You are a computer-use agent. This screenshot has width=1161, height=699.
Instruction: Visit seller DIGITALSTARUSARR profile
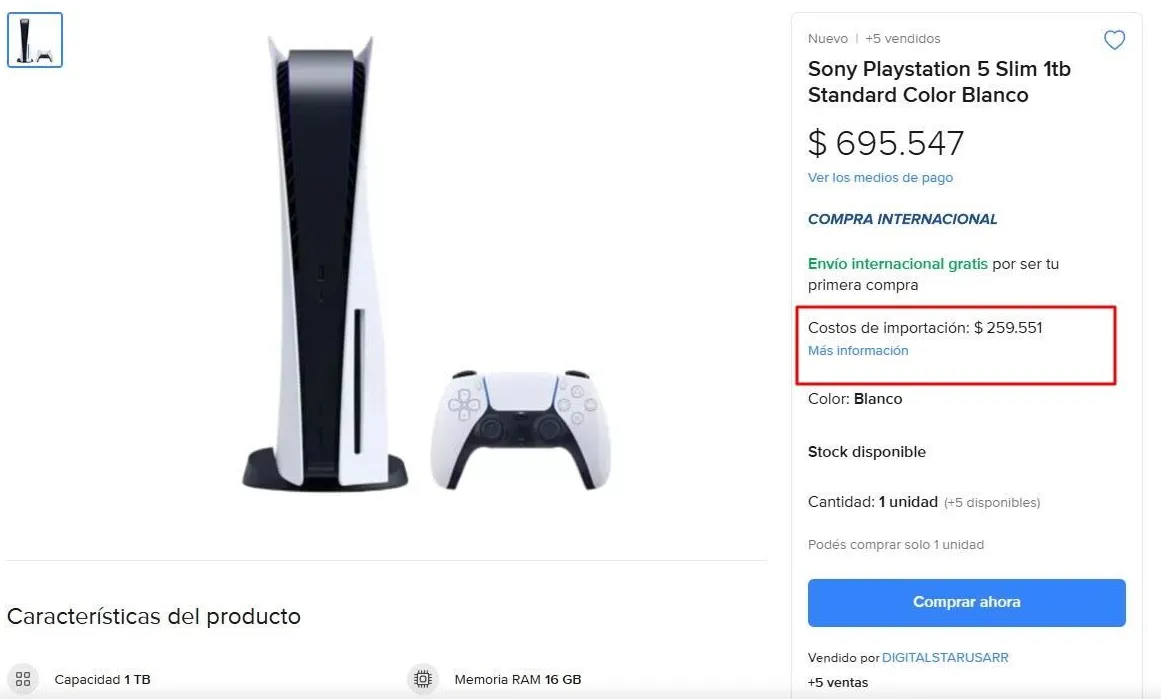click(x=944, y=658)
